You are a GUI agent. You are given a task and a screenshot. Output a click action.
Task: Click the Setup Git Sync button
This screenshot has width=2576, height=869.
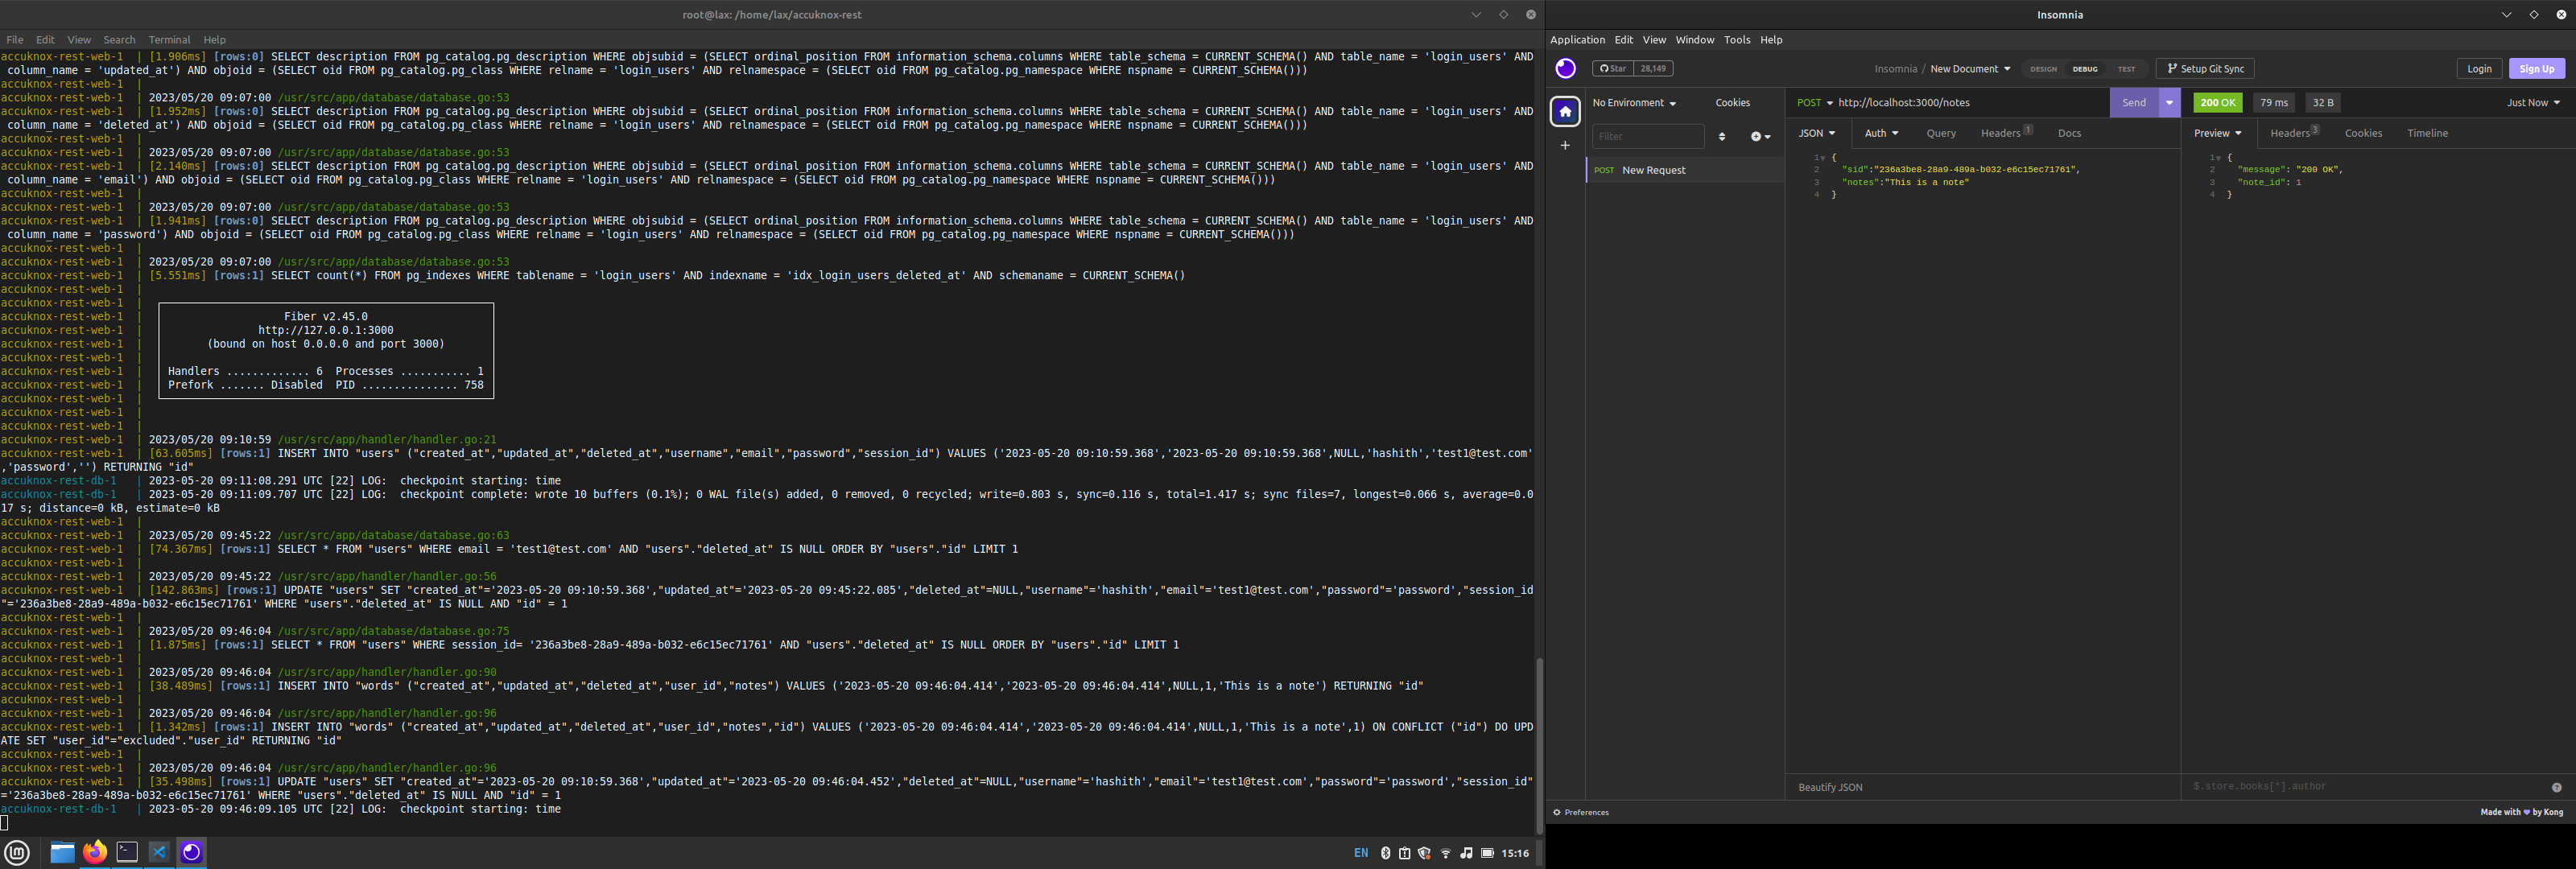(2205, 68)
